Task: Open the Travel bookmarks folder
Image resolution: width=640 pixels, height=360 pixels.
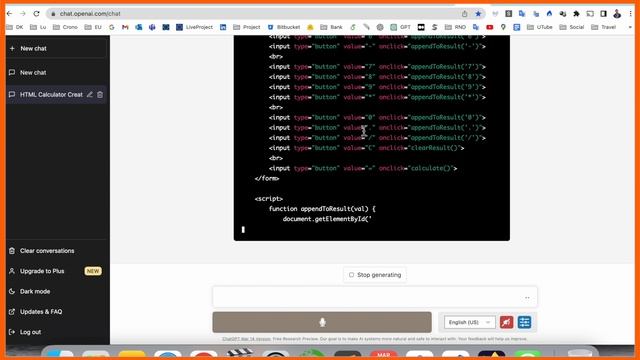Action: pos(604,27)
